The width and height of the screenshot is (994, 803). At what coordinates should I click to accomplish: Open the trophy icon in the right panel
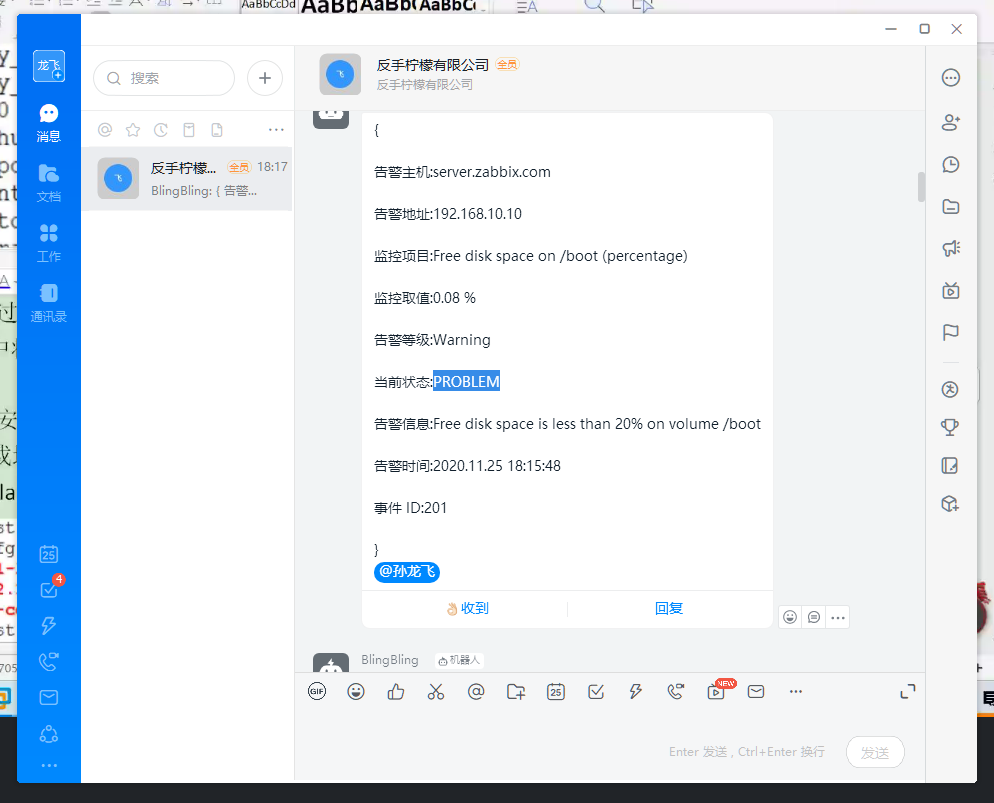coord(950,427)
